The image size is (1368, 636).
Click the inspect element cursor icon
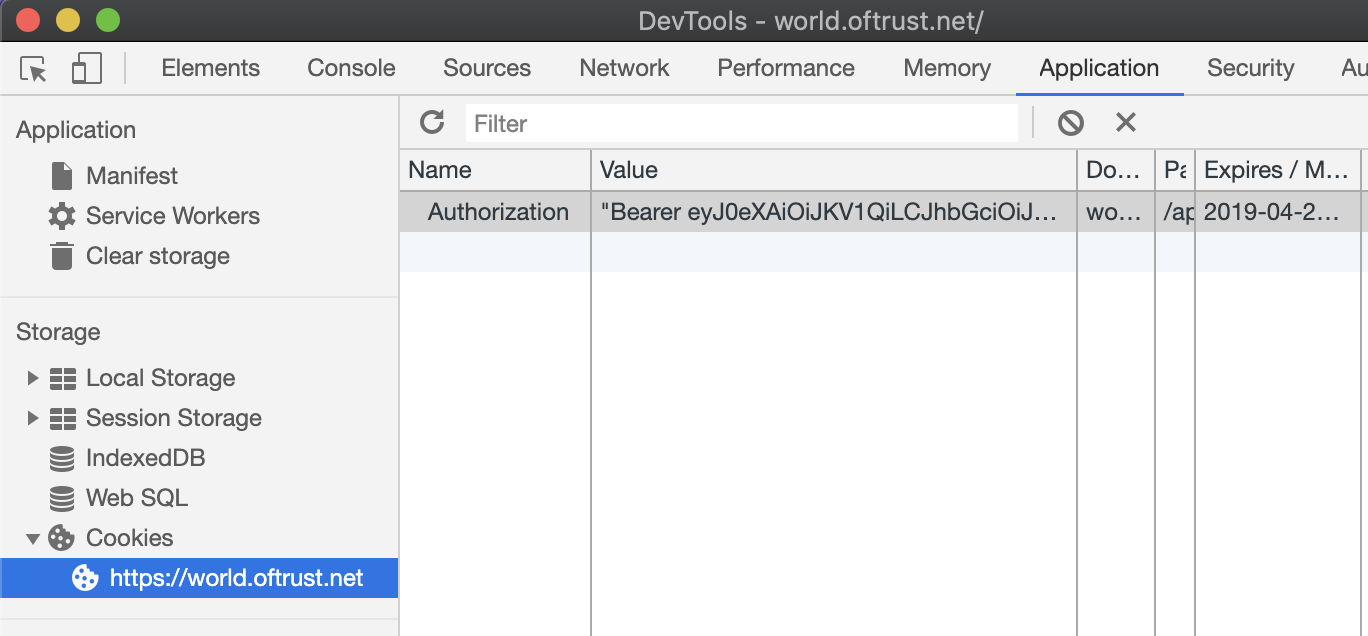coord(33,69)
